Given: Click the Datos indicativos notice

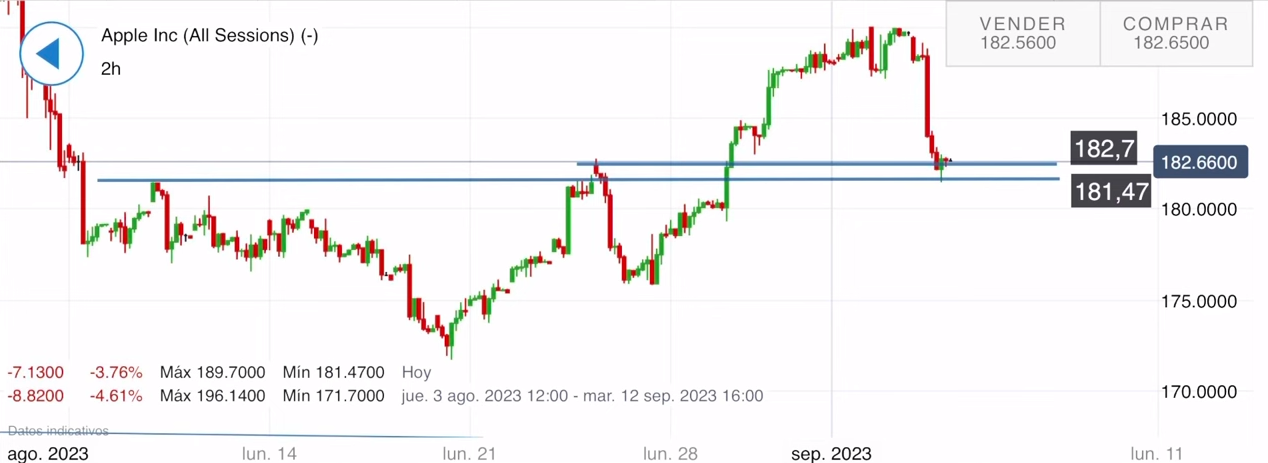Looking at the screenshot, I should [58, 431].
